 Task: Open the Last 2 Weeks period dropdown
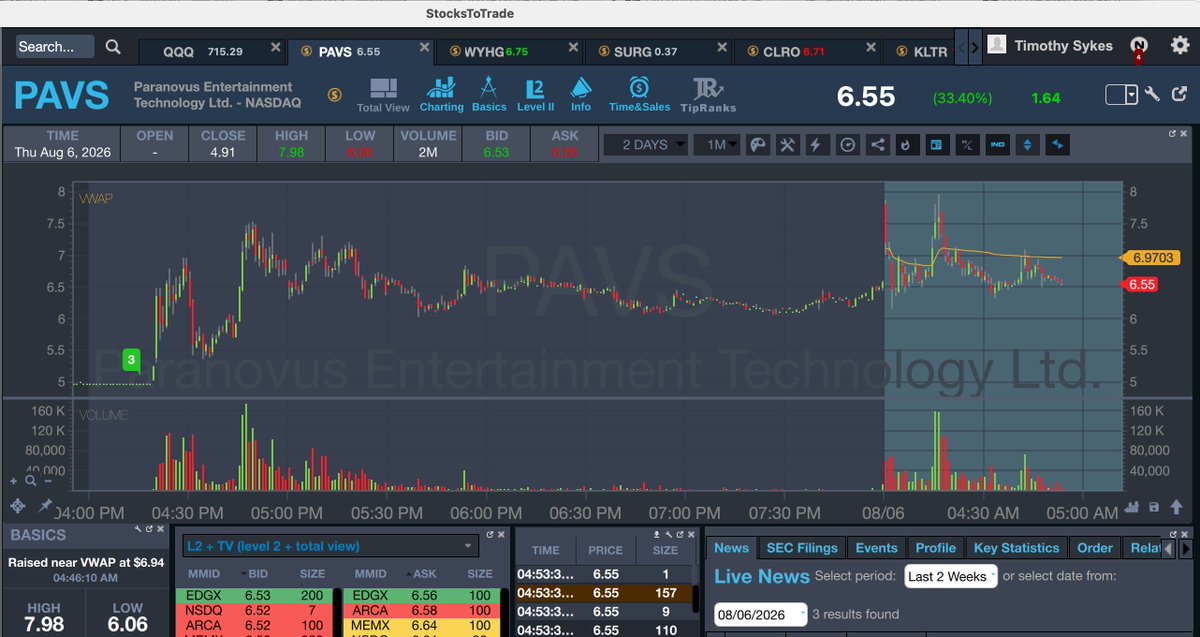point(950,576)
